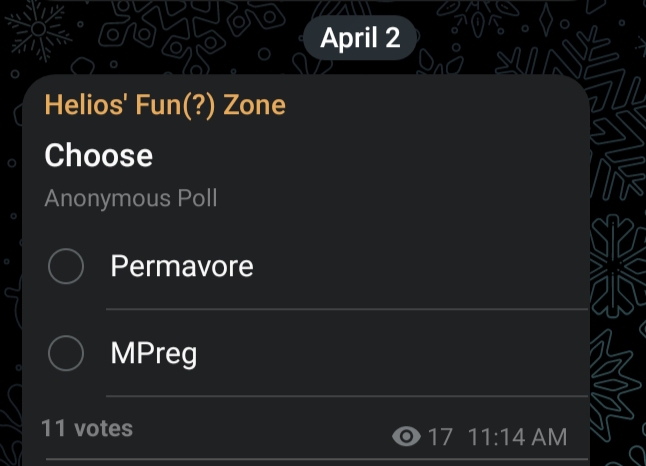646x466 pixels.
Task: Open the Helios' Fun(?) Zone channel name
Action: (x=165, y=105)
